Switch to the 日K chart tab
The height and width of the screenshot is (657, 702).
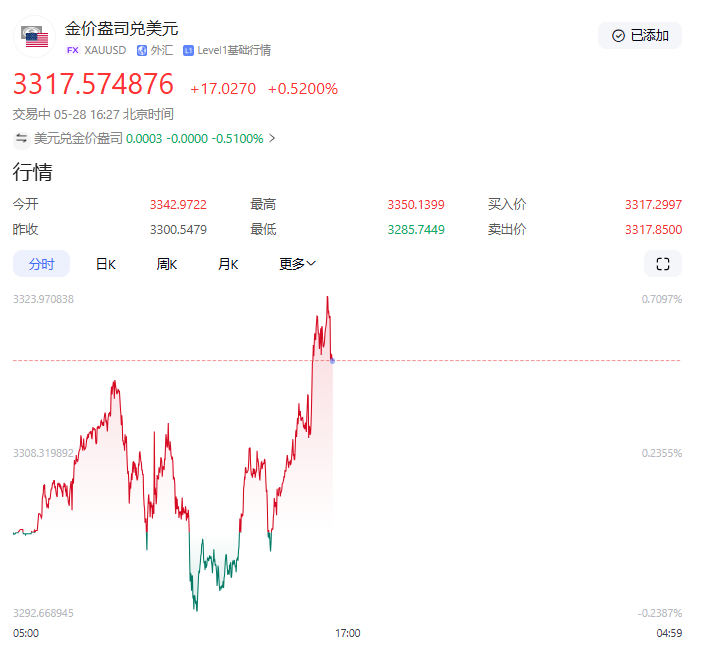tap(105, 264)
